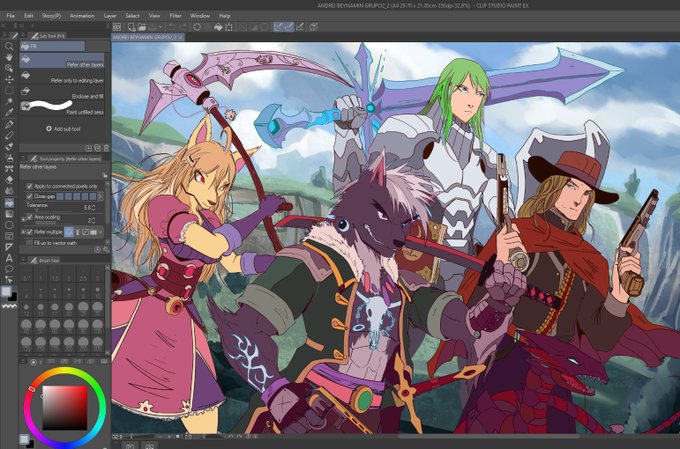Select the Hand move-canvas tool
Viewport: 680px width, 449px height.
pyautogui.click(x=9, y=57)
